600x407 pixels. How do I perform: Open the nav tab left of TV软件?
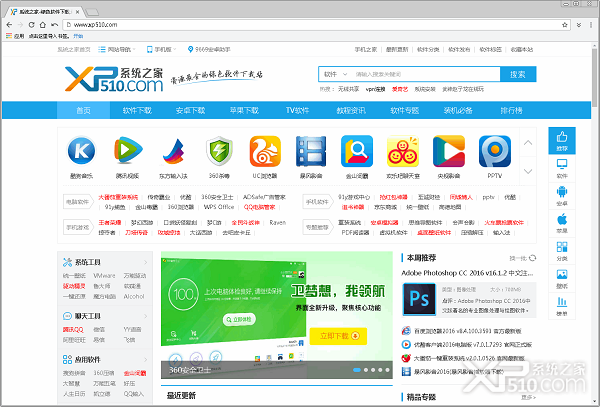[244, 111]
